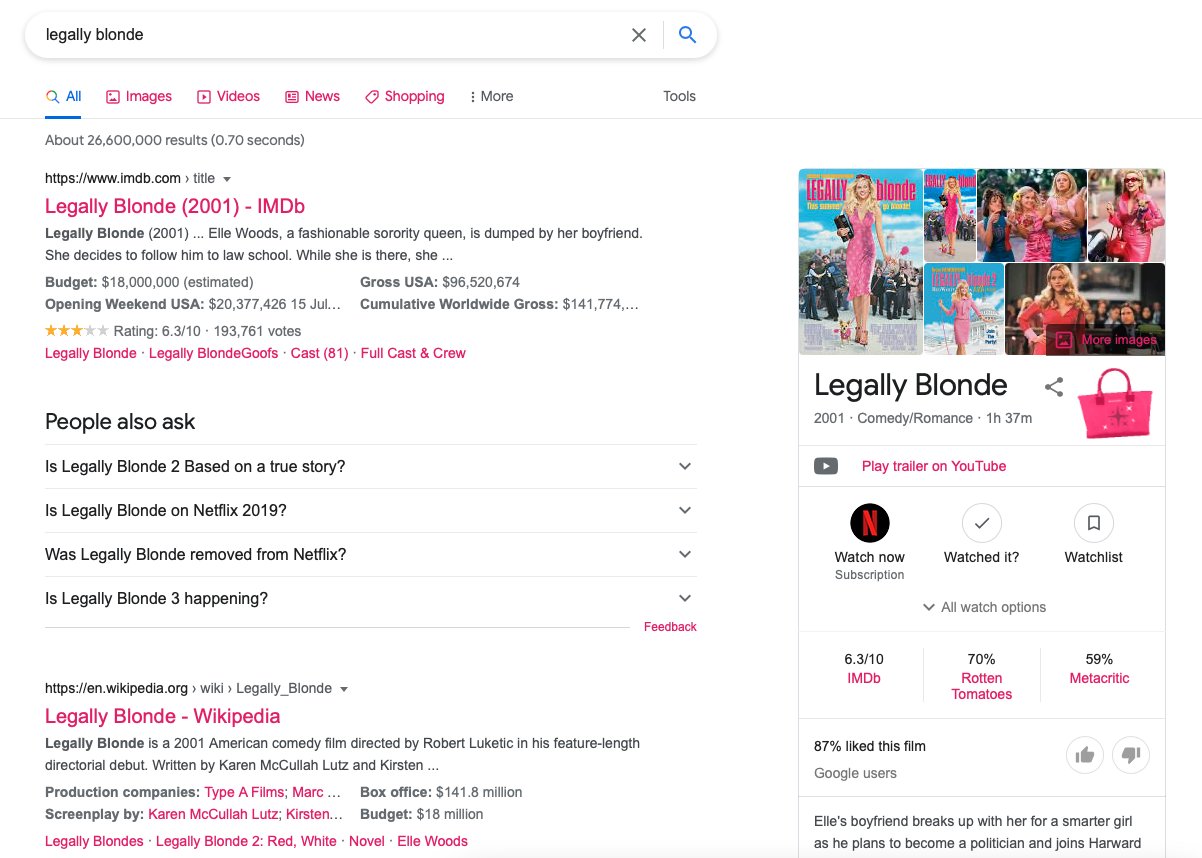Switch to the Videos tab

[228, 97]
